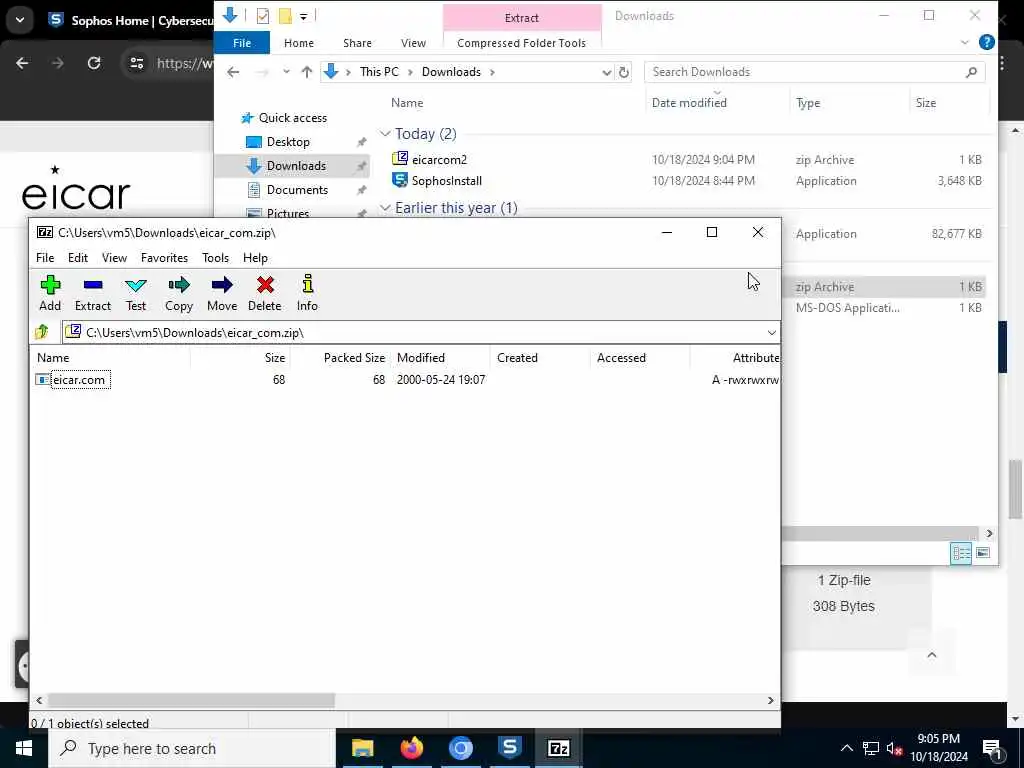Select the eicarcom2 zip file

439,159
